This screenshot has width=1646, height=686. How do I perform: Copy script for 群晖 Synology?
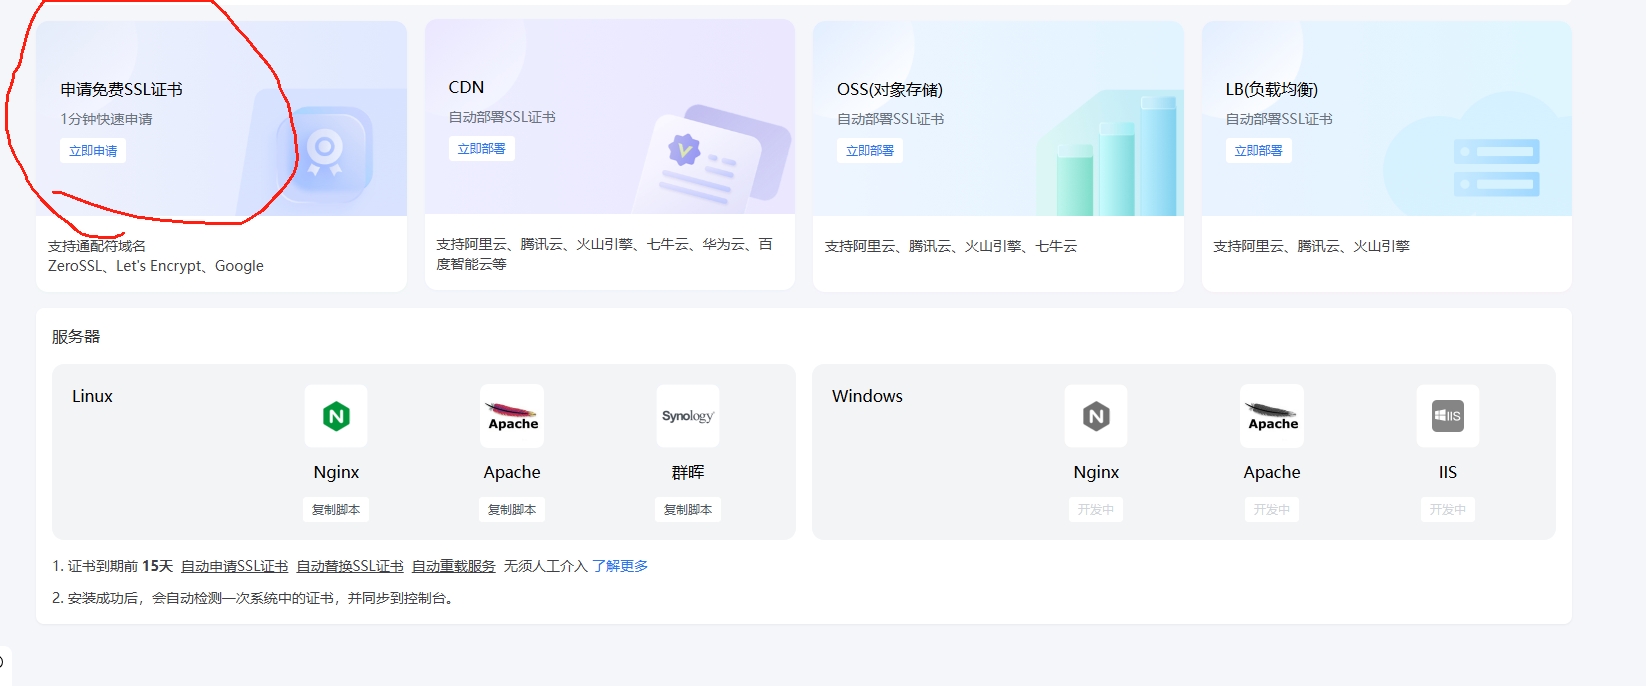coord(688,510)
